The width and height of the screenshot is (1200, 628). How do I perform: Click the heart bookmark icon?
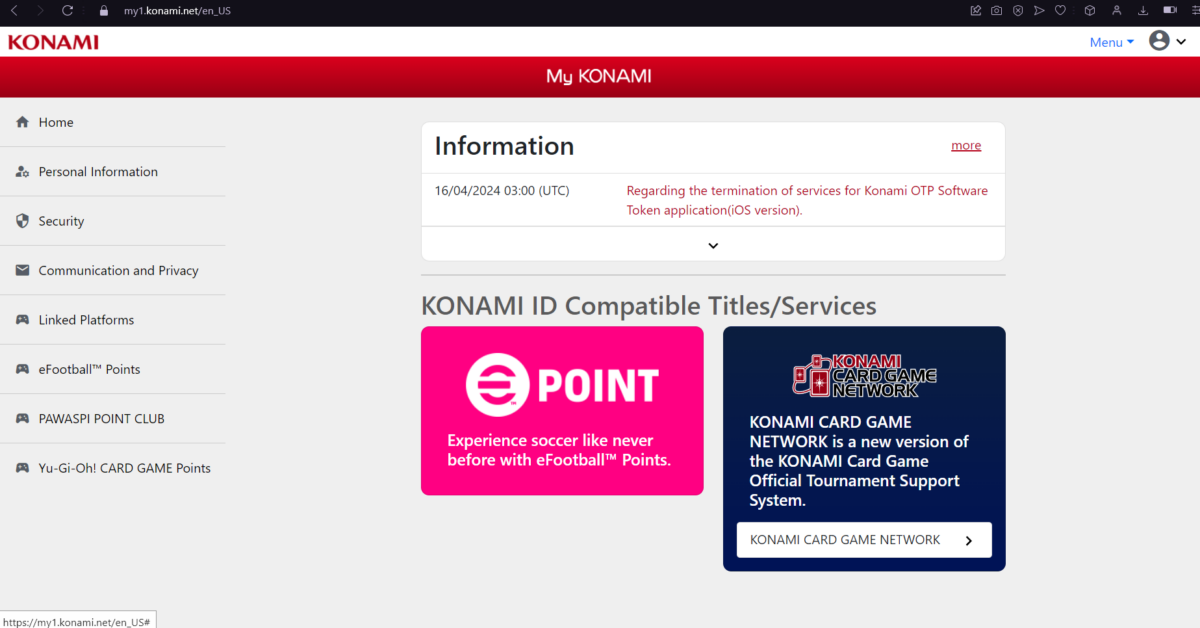click(x=1060, y=11)
